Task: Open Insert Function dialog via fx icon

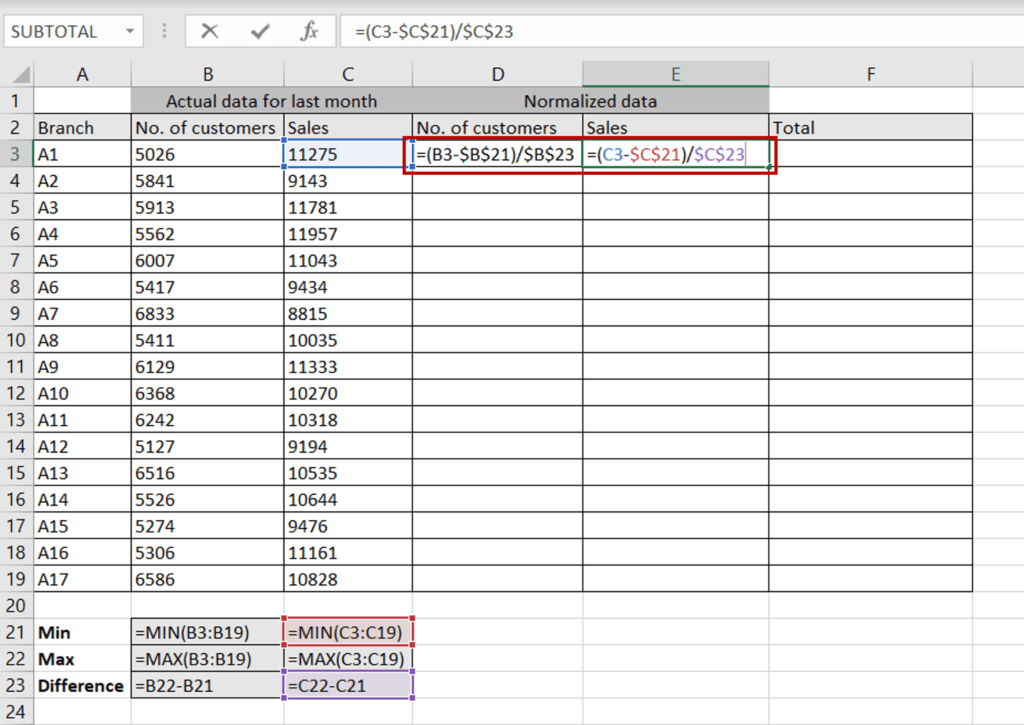Action: pos(309,31)
